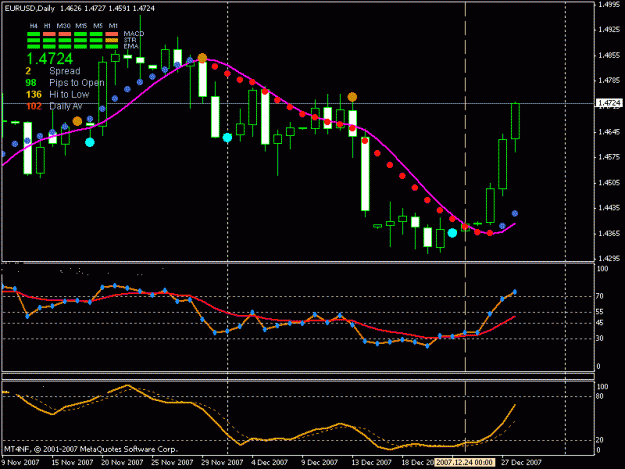Click the 1.4785 price axis label
625x469 pixels.
(x=609, y=81)
